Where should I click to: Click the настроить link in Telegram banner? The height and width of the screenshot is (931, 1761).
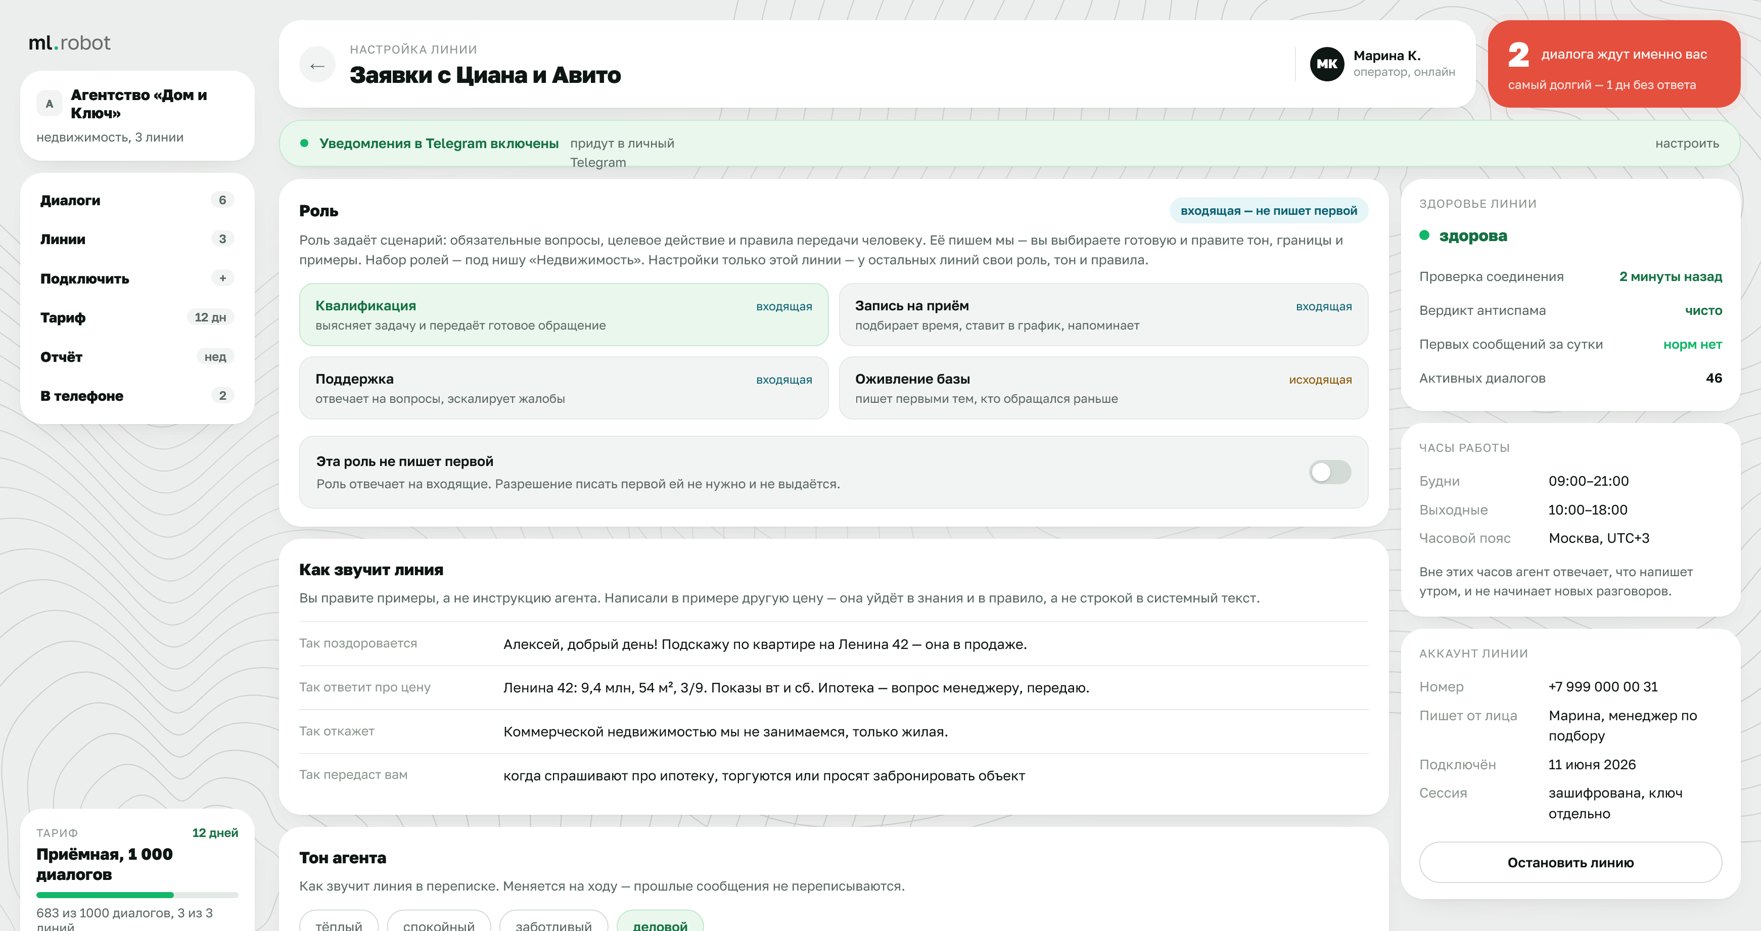tap(1686, 144)
